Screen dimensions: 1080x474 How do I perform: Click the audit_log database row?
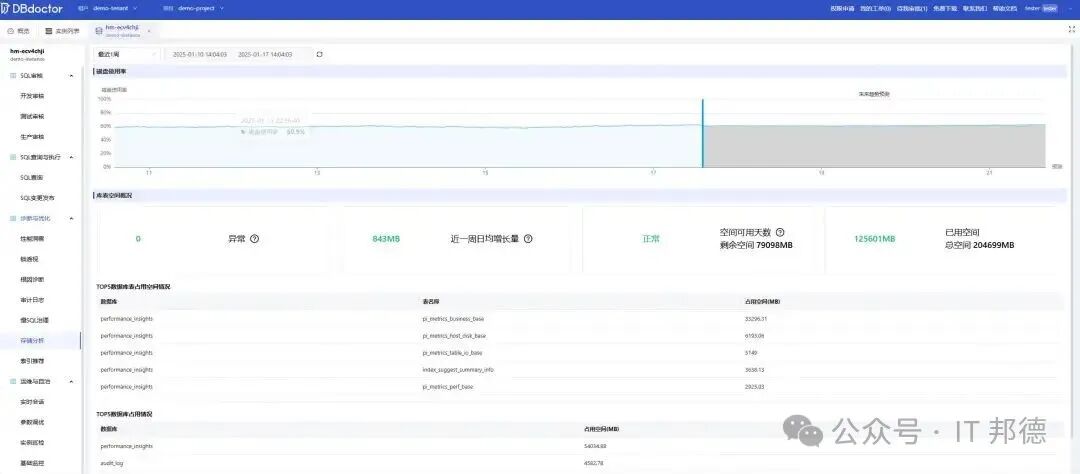pos(575,463)
